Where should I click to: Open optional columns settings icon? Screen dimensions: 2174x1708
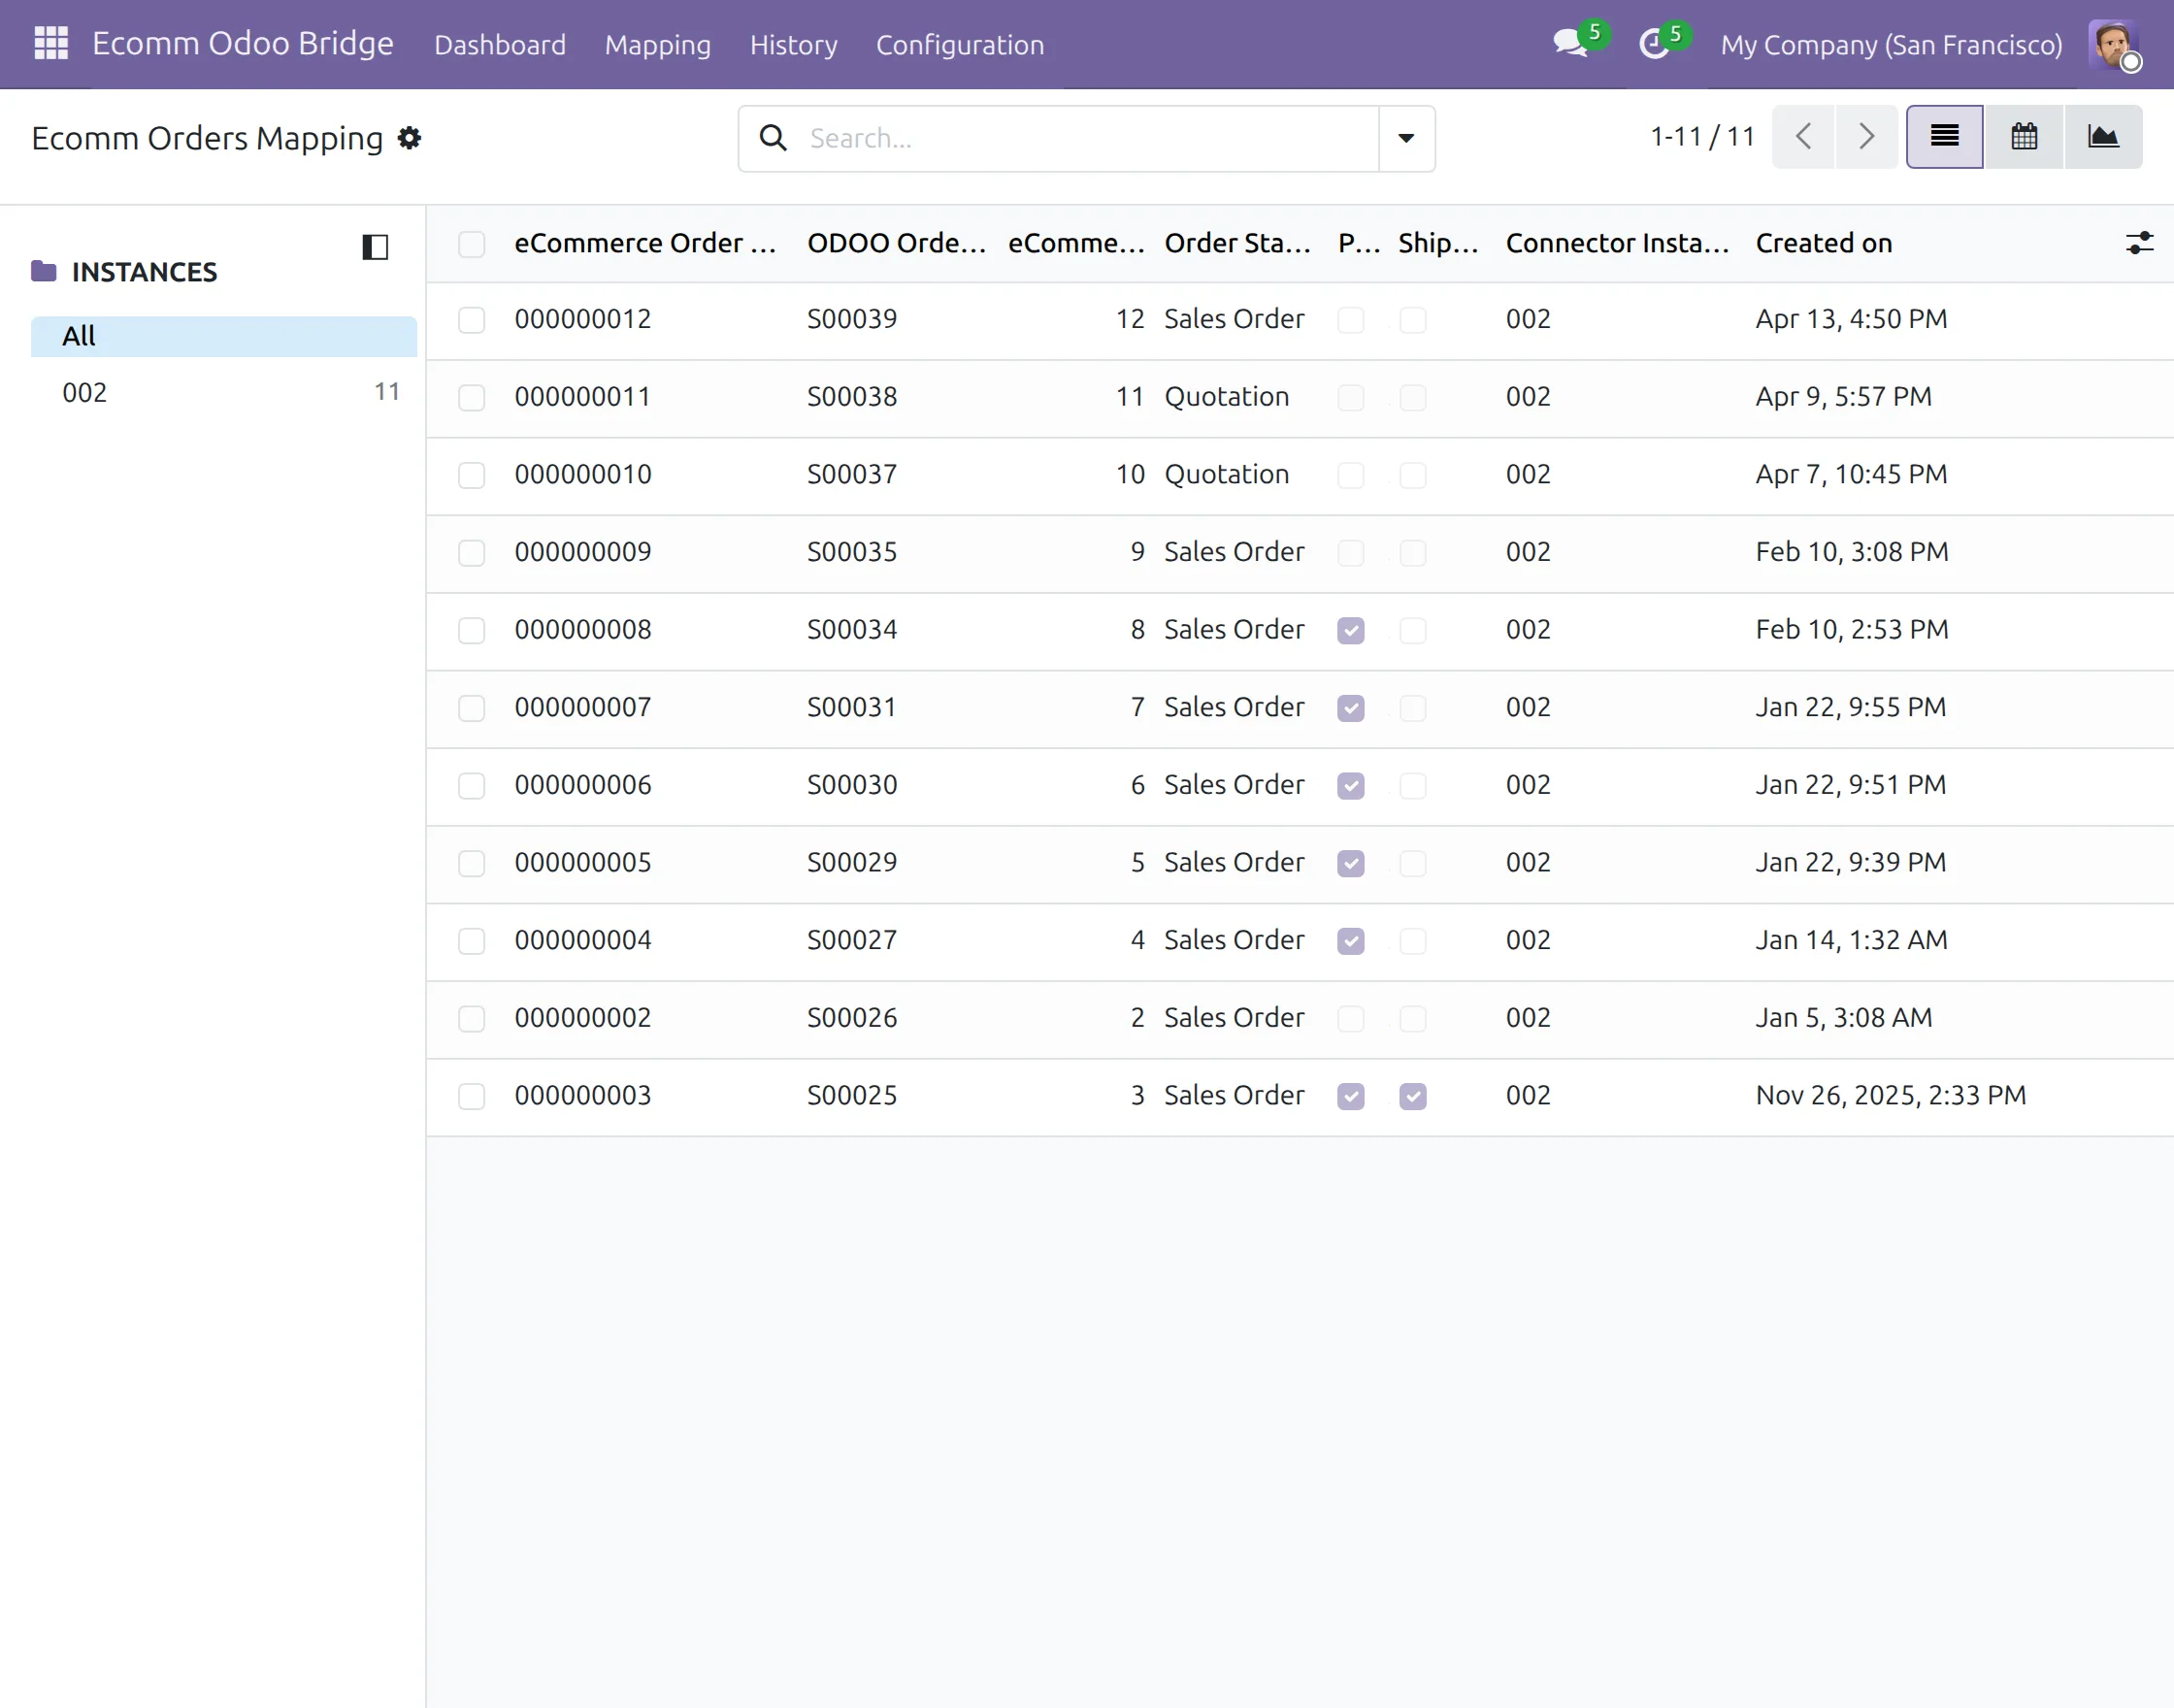click(x=2139, y=243)
